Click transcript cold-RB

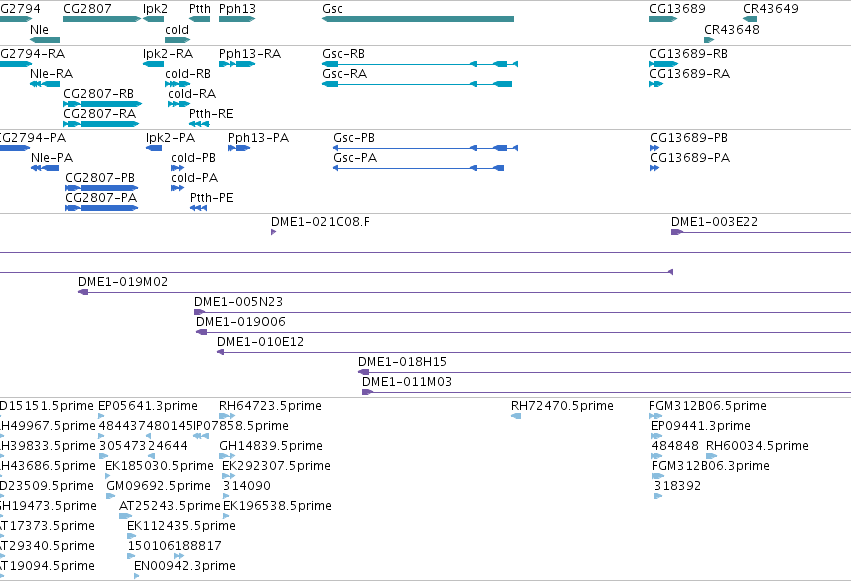[177, 84]
